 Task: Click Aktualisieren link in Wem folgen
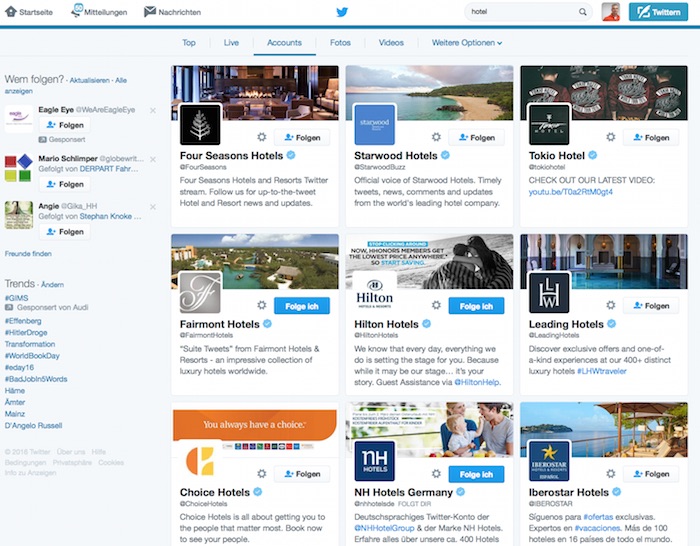pyautogui.click(x=89, y=80)
